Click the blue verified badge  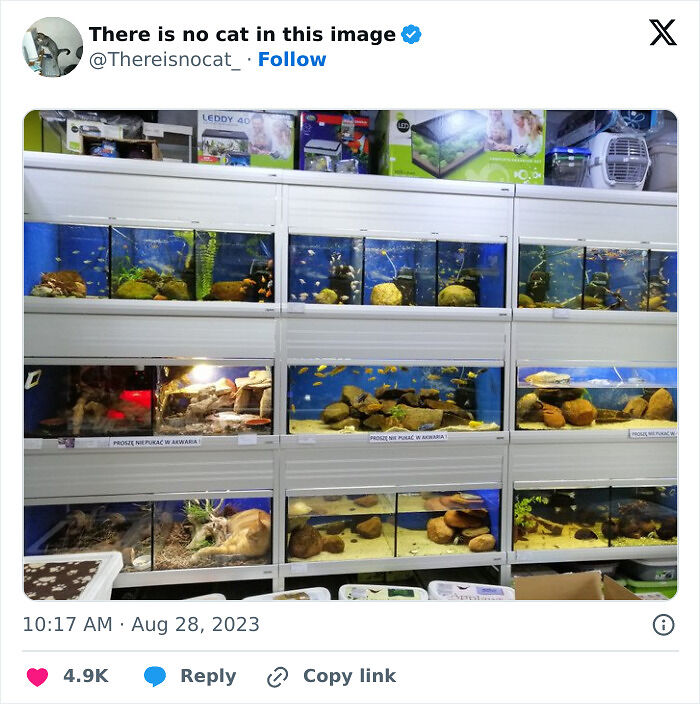pos(411,35)
